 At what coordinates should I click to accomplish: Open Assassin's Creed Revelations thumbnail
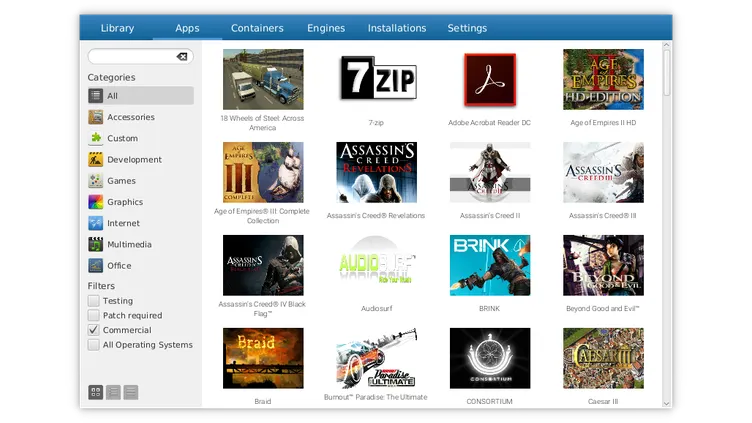click(x=376, y=172)
